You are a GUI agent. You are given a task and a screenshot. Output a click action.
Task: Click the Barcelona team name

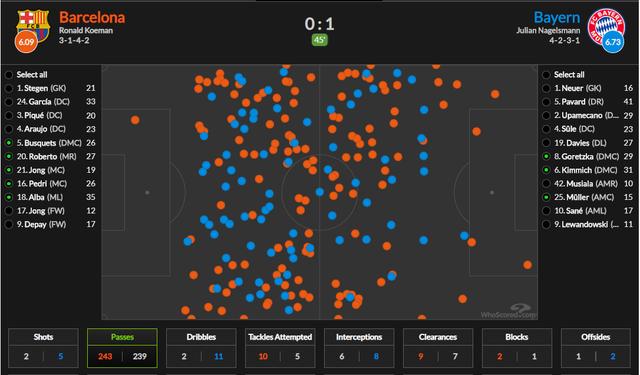[x=92, y=18]
